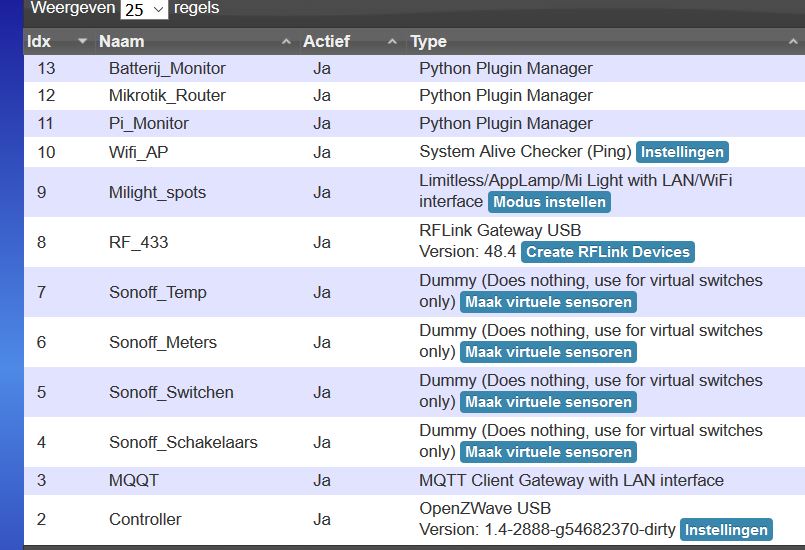Sort the table by Type column header
This screenshot has height=550, width=805.
428,42
